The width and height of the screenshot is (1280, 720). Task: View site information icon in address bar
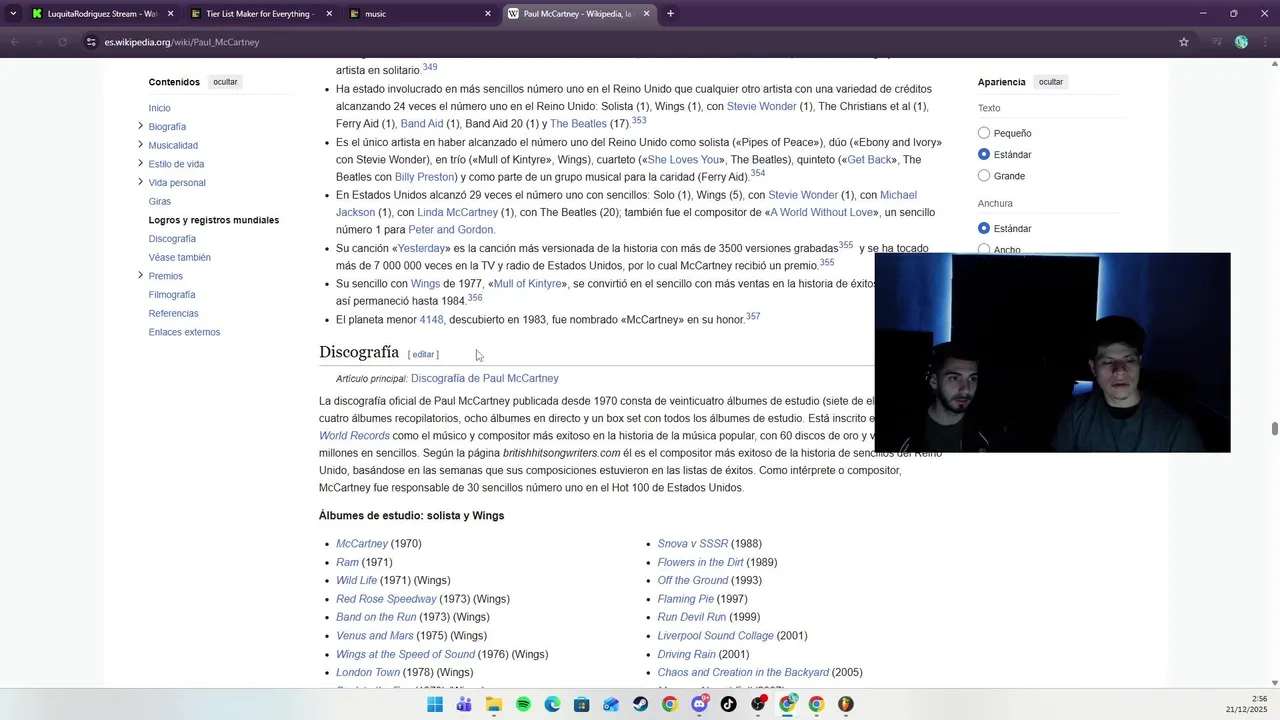(x=91, y=42)
